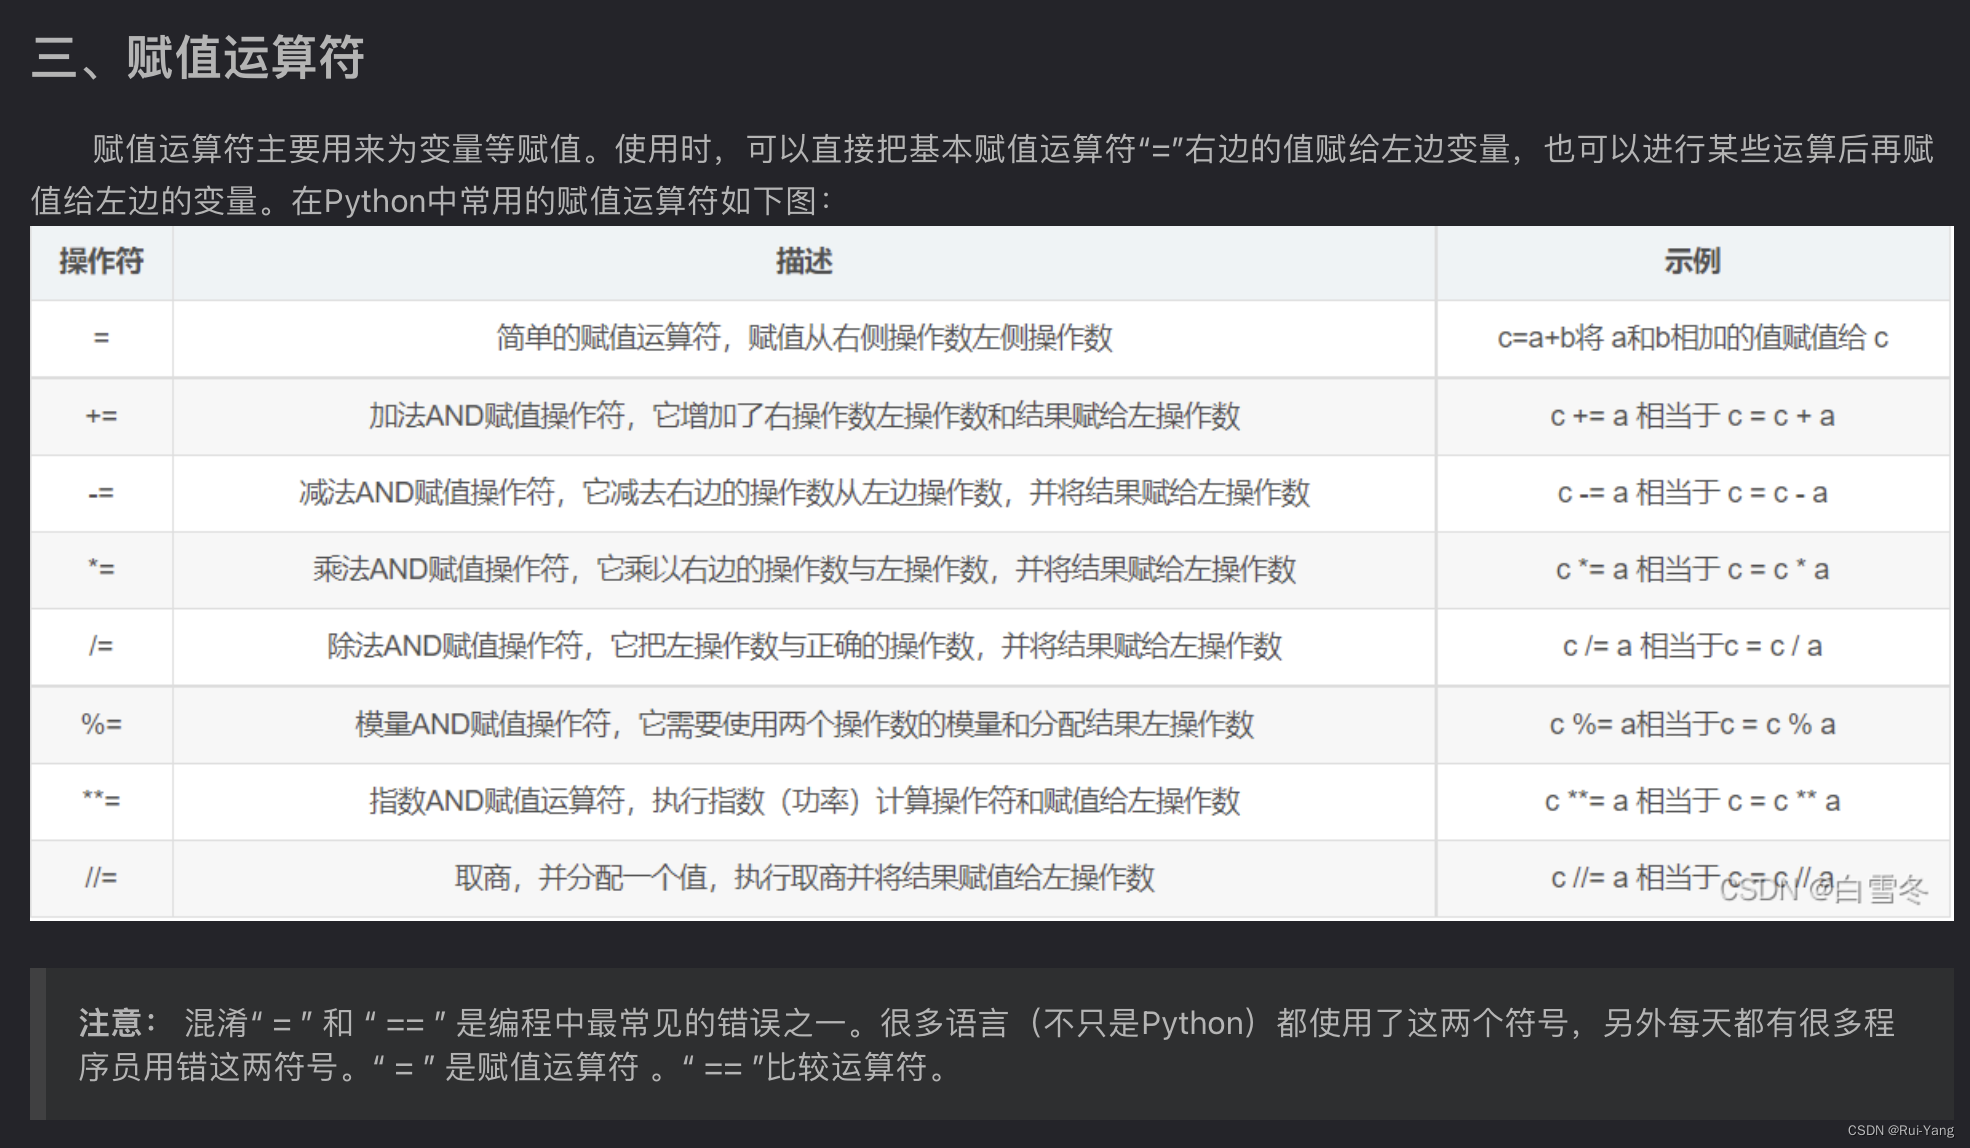Click example 'c *= a 相当于 c = c * a'

1692,569
